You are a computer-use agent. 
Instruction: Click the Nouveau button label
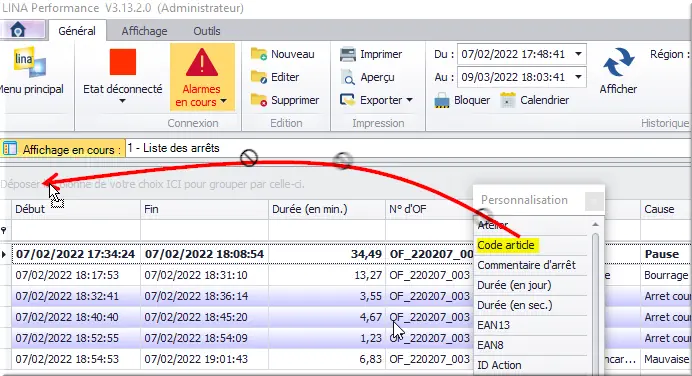pyautogui.click(x=293, y=54)
